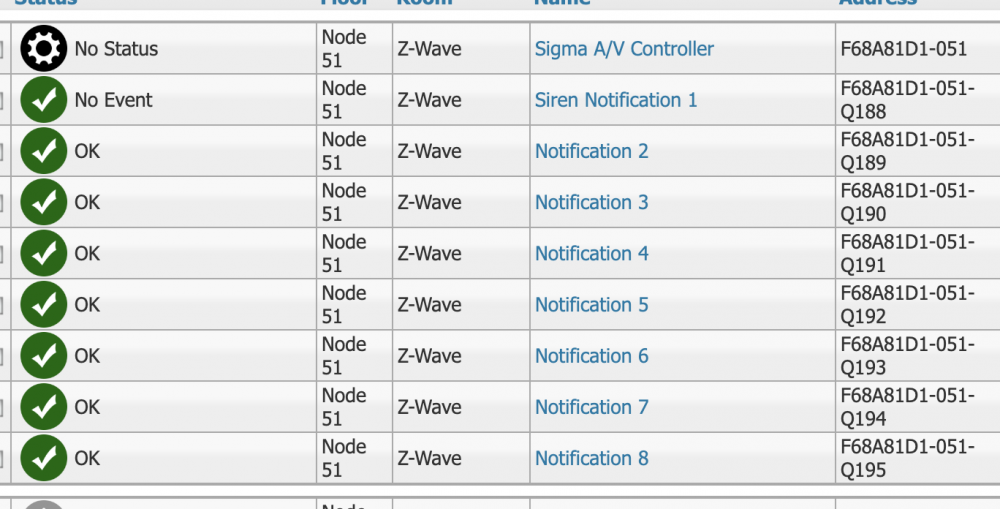Select the Notification 6 name link

pos(591,356)
